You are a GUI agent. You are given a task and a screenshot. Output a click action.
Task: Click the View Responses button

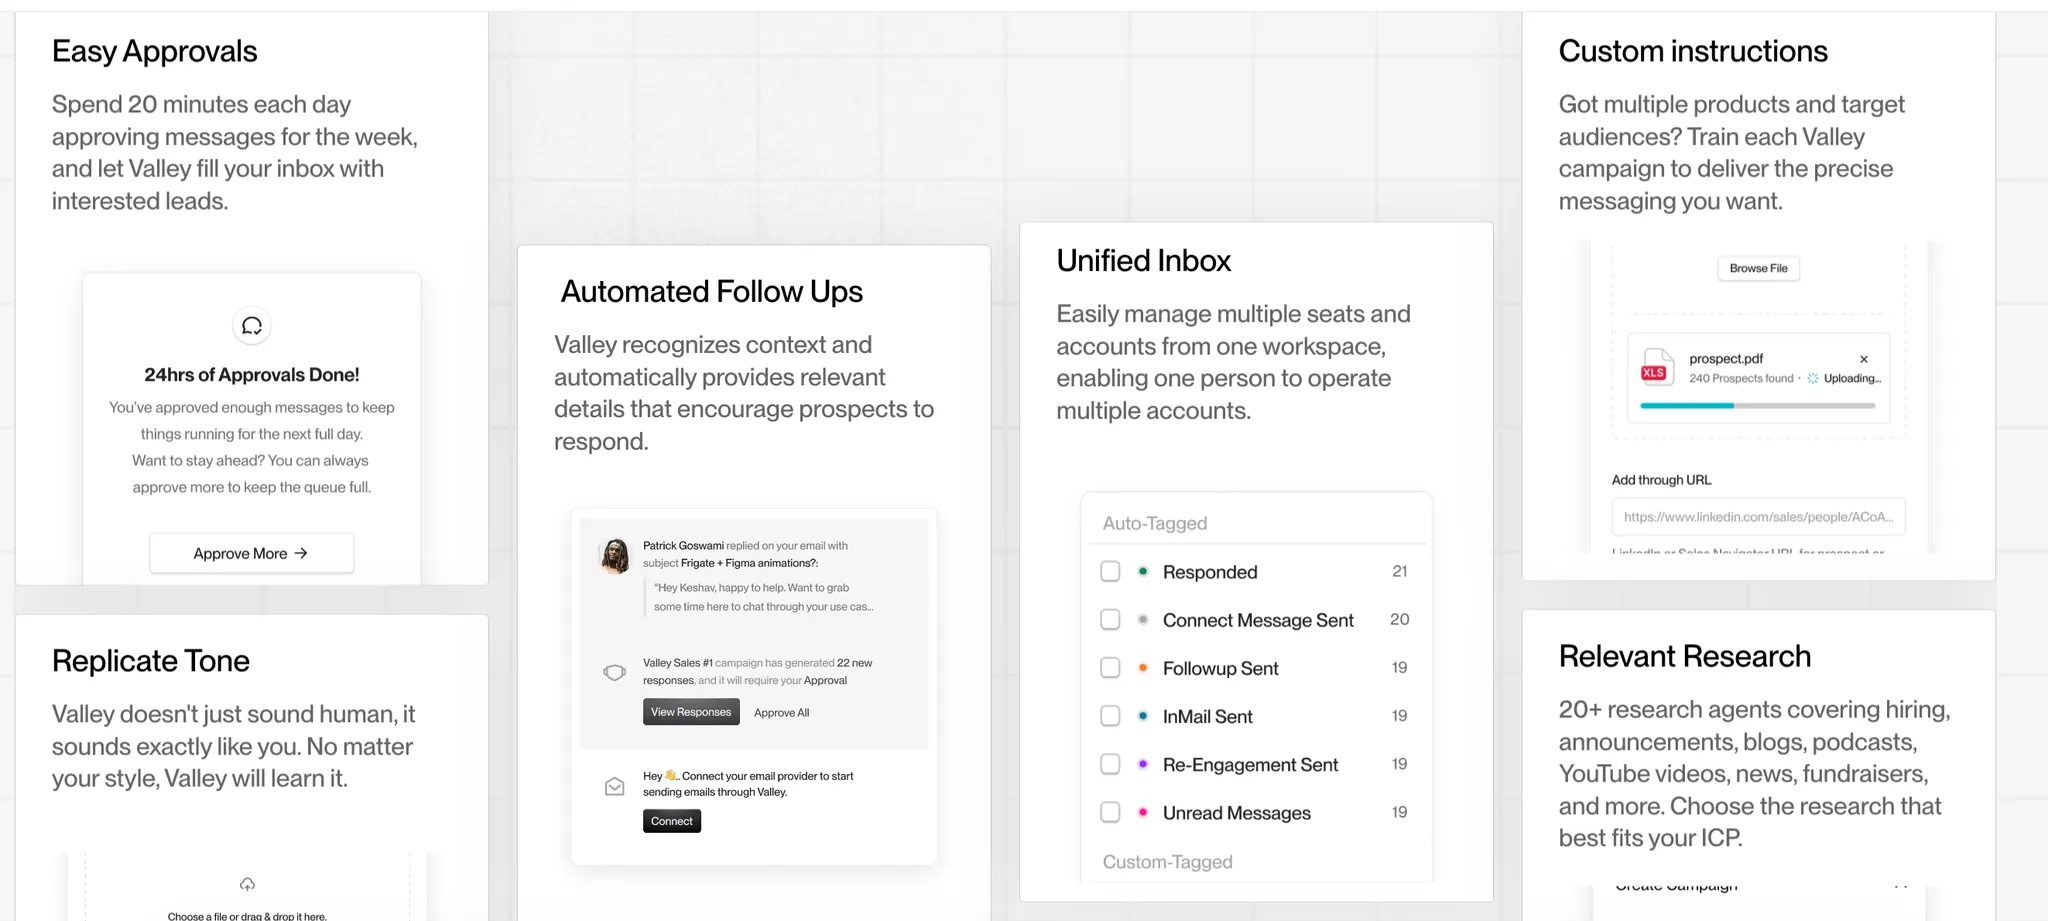pos(691,712)
